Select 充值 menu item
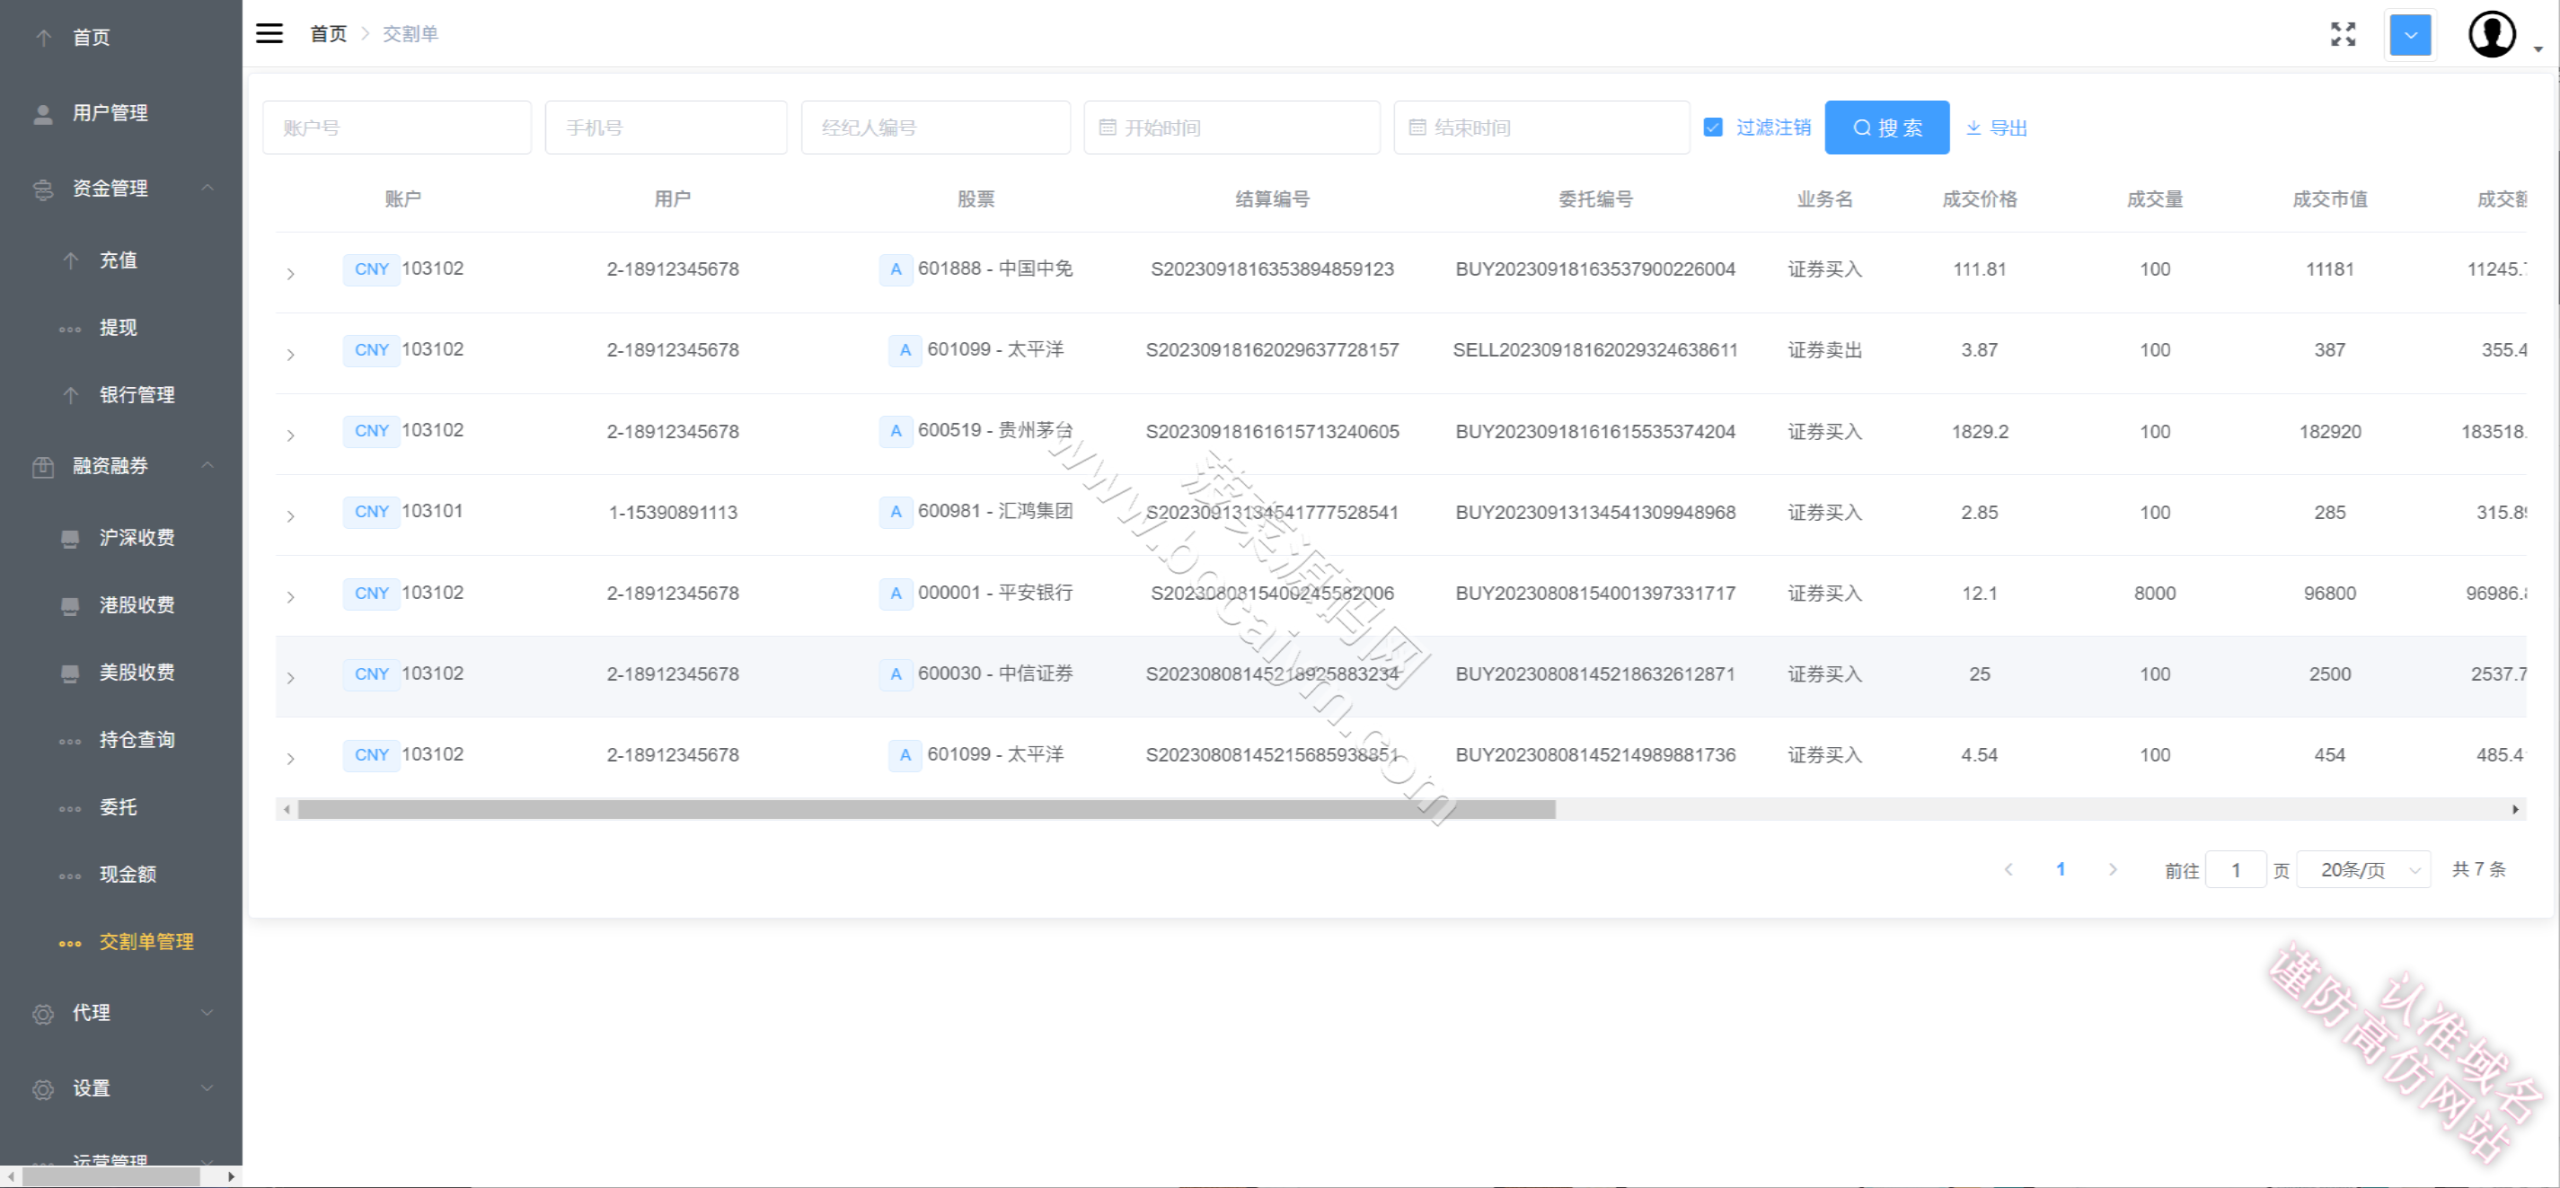Viewport: 2560px width, 1188px height. tap(118, 260)
